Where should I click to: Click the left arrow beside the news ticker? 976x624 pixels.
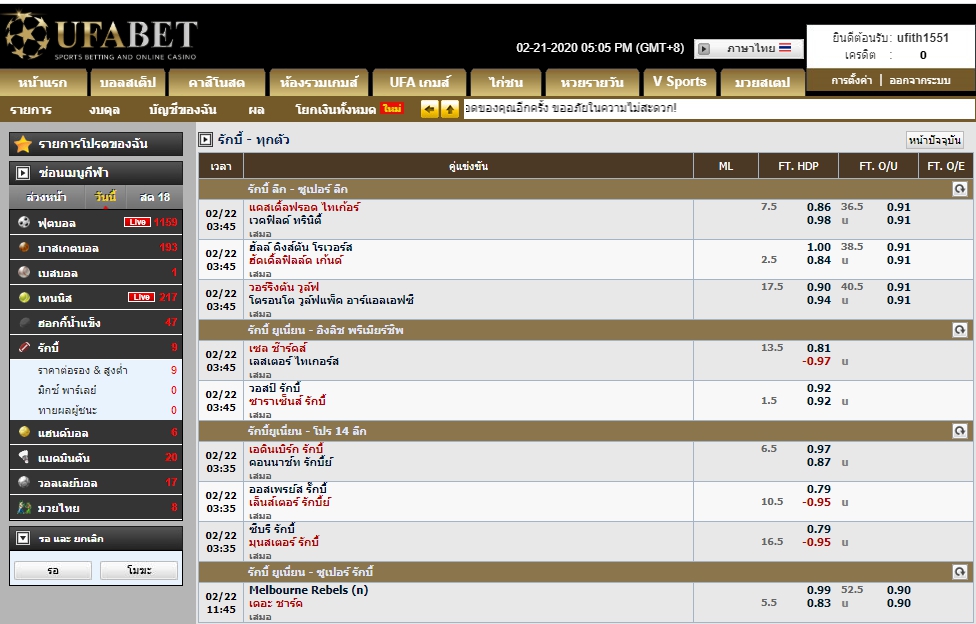click(429, 109)
